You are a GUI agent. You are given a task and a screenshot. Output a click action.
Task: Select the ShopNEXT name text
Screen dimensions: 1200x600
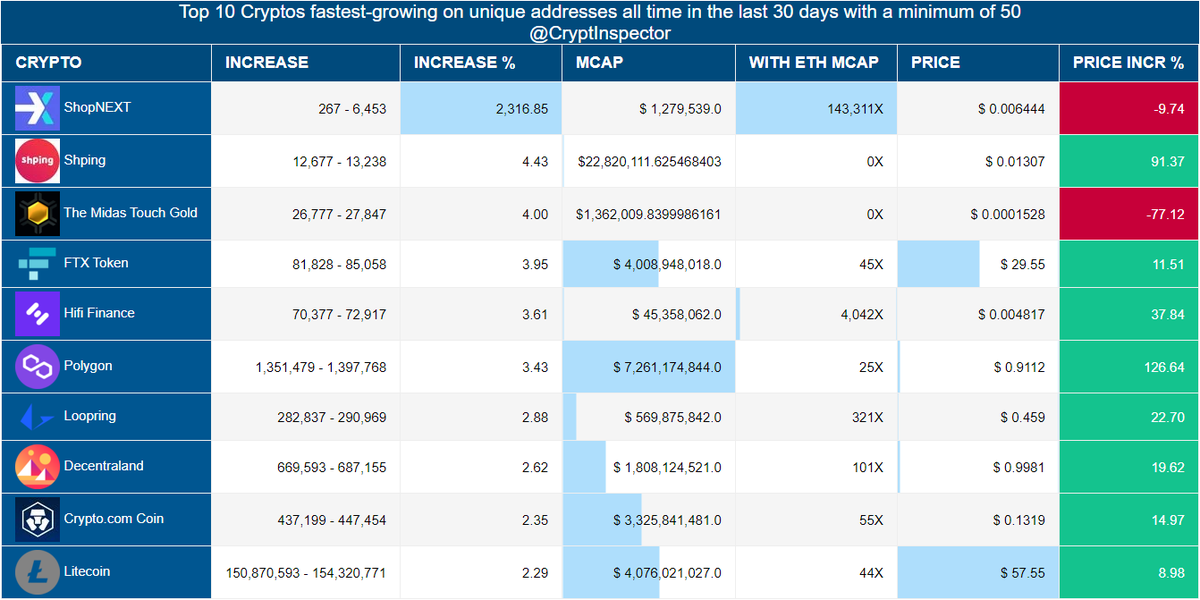[x=97, y=107]
